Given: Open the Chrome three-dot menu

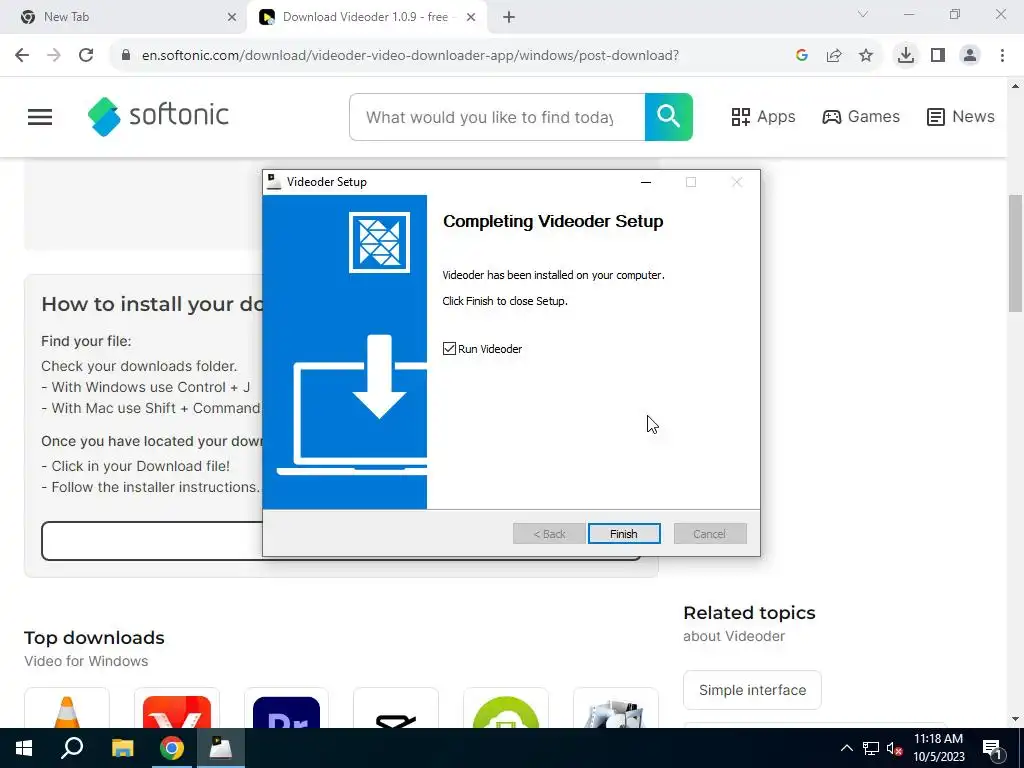Looking at the screenshot, I should 1002,55.
